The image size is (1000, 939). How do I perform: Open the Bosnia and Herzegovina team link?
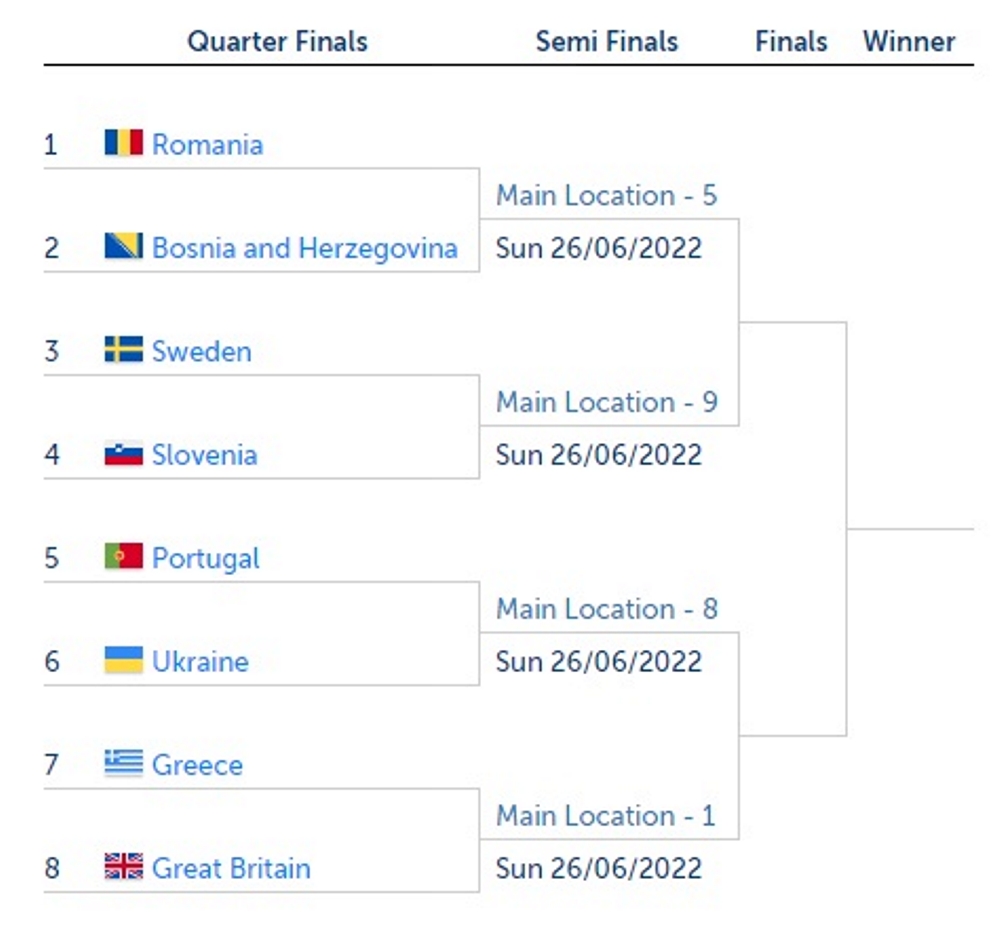coord(305,248)
